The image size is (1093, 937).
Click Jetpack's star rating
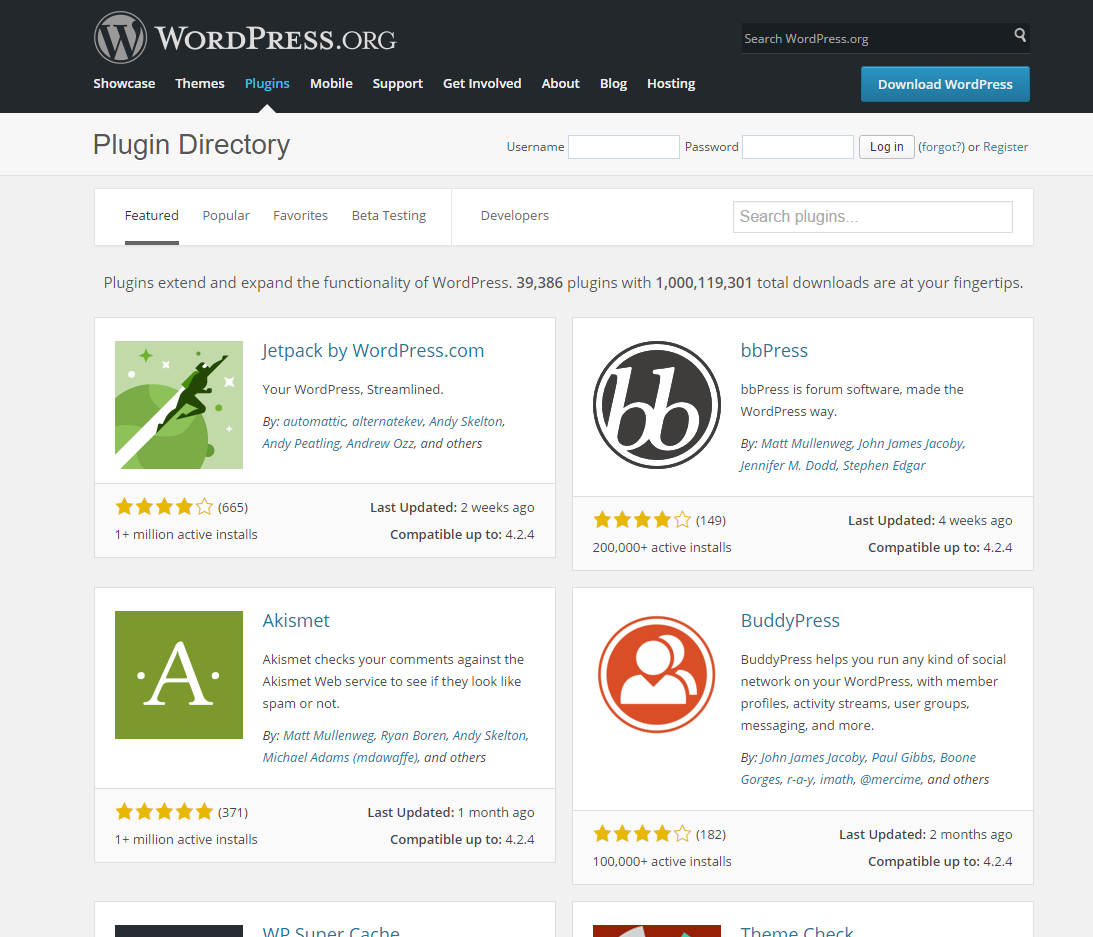click(x=164, y=507)
